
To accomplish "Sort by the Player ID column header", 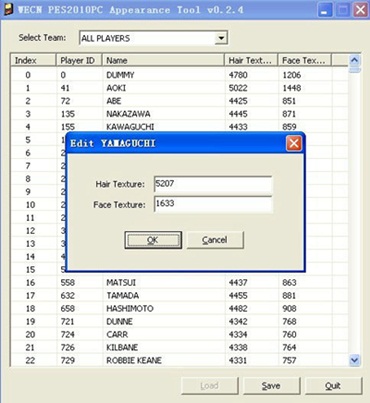I will (79, 60).
